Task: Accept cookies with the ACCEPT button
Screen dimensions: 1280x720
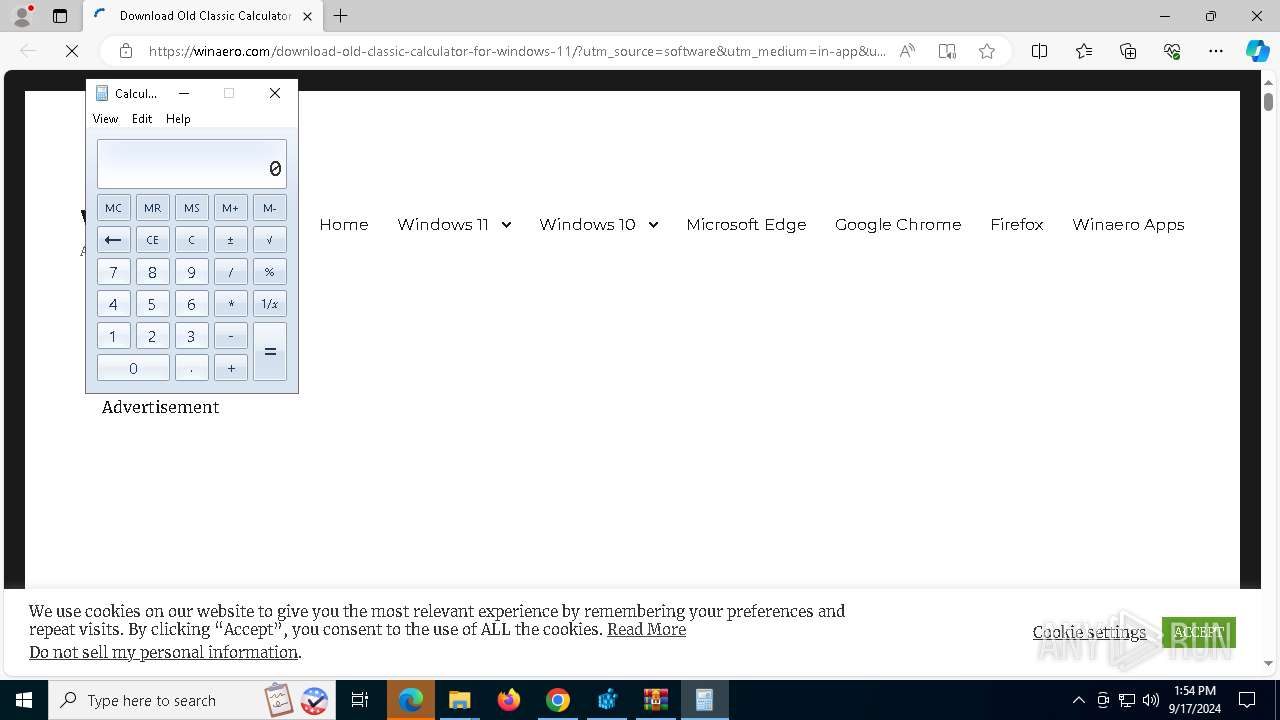Action: pos(1199,632)
